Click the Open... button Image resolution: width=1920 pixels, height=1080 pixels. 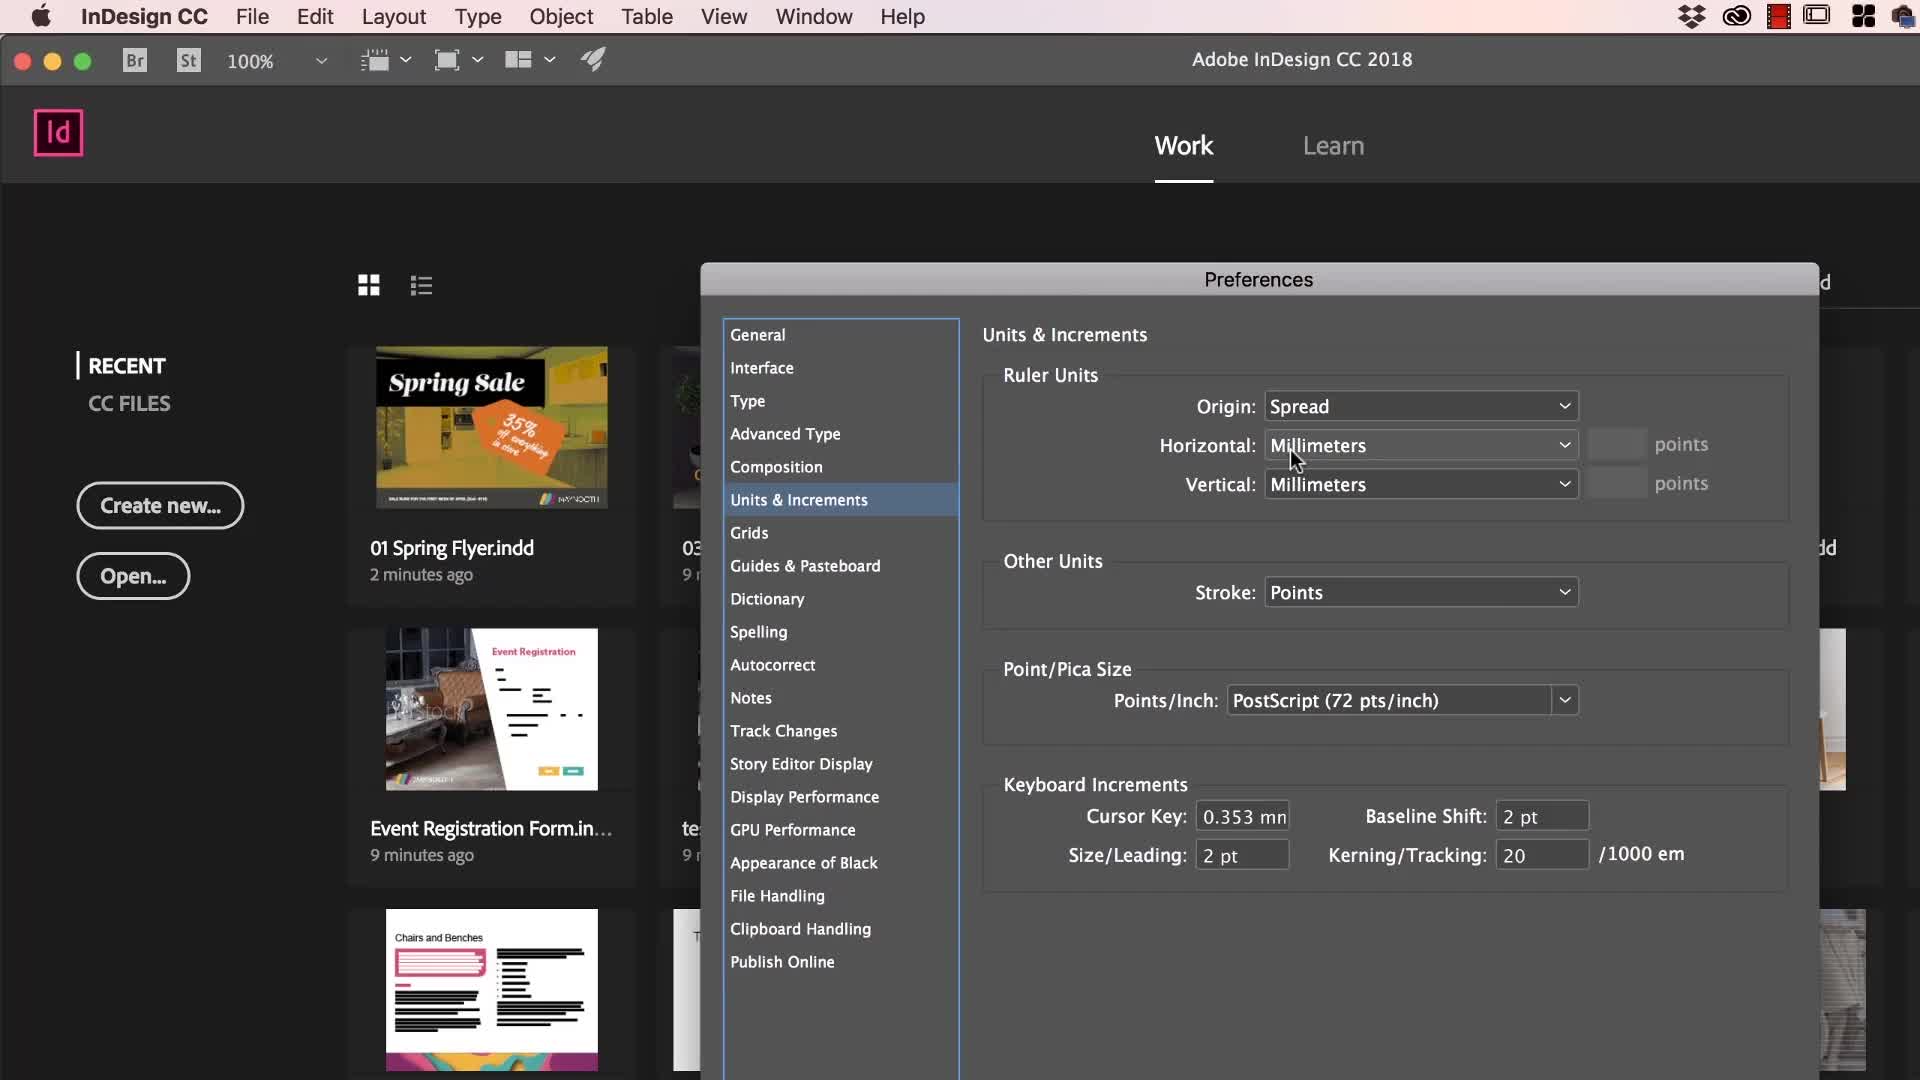[133, 576]
